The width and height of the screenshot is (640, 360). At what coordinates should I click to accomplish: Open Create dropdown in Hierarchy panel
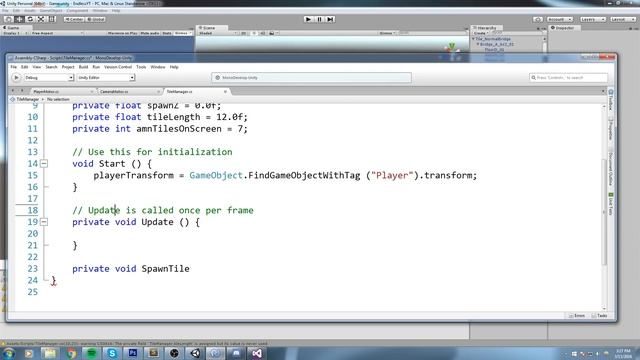(x=481, y=33)
